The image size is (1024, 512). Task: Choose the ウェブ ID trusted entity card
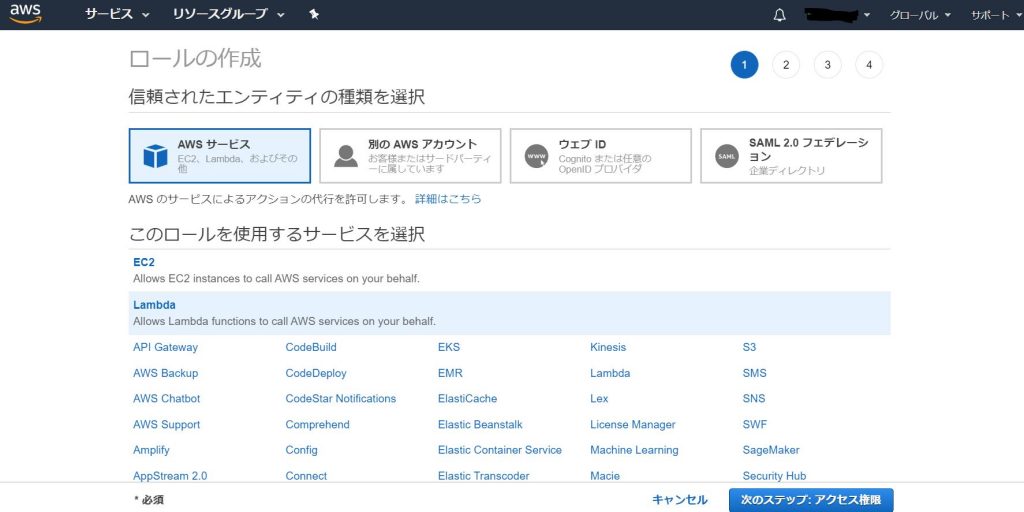coord(600,156)
